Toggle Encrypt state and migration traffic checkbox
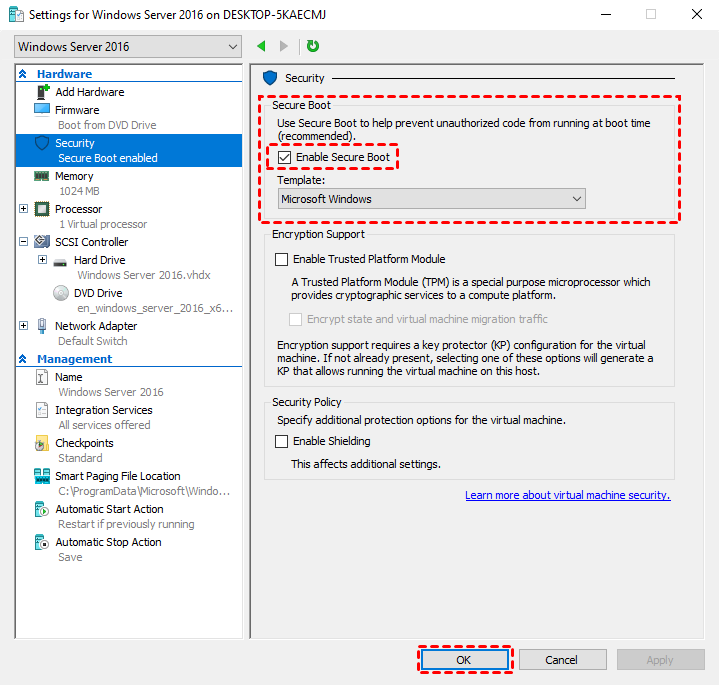The height and width of the screenshot is (685, 719). point(295,319)
